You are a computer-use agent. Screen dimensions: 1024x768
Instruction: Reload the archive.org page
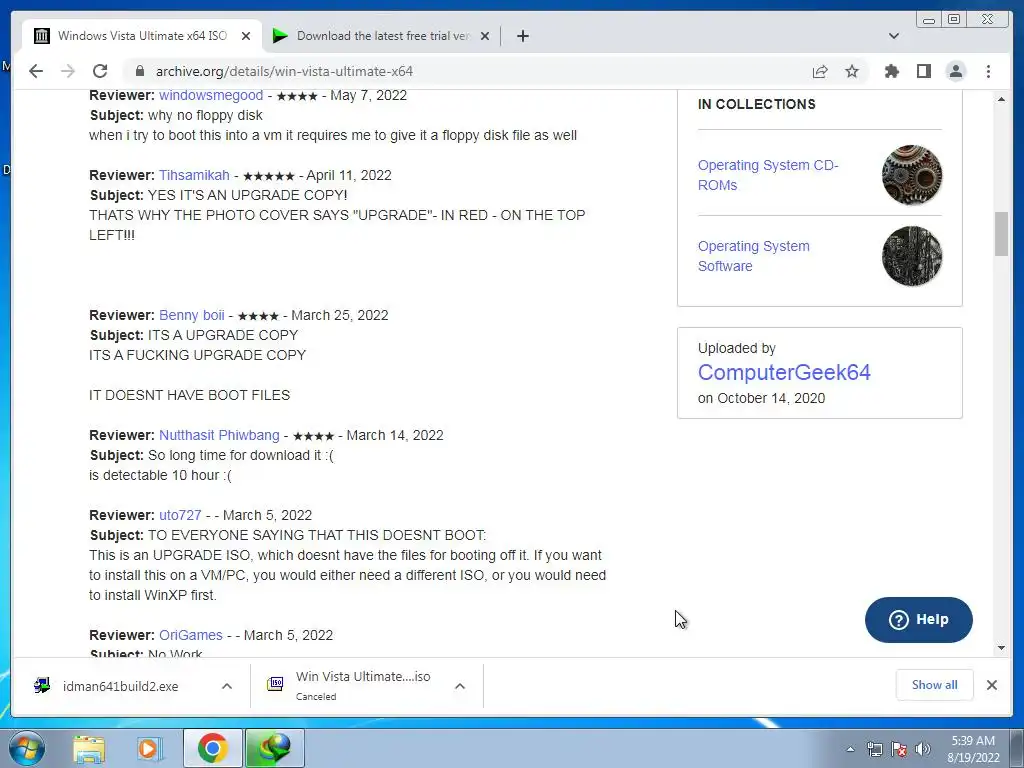(x=100, y=71)
